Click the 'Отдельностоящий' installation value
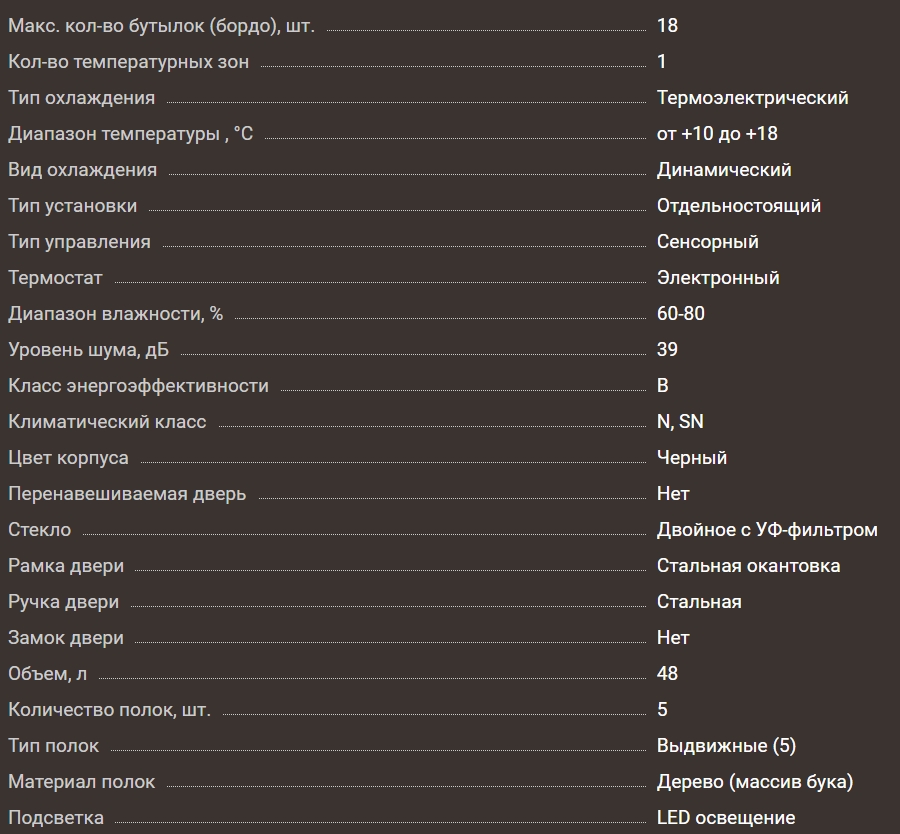The height and width of the screenshot is (834, 900). pos(739,206)
